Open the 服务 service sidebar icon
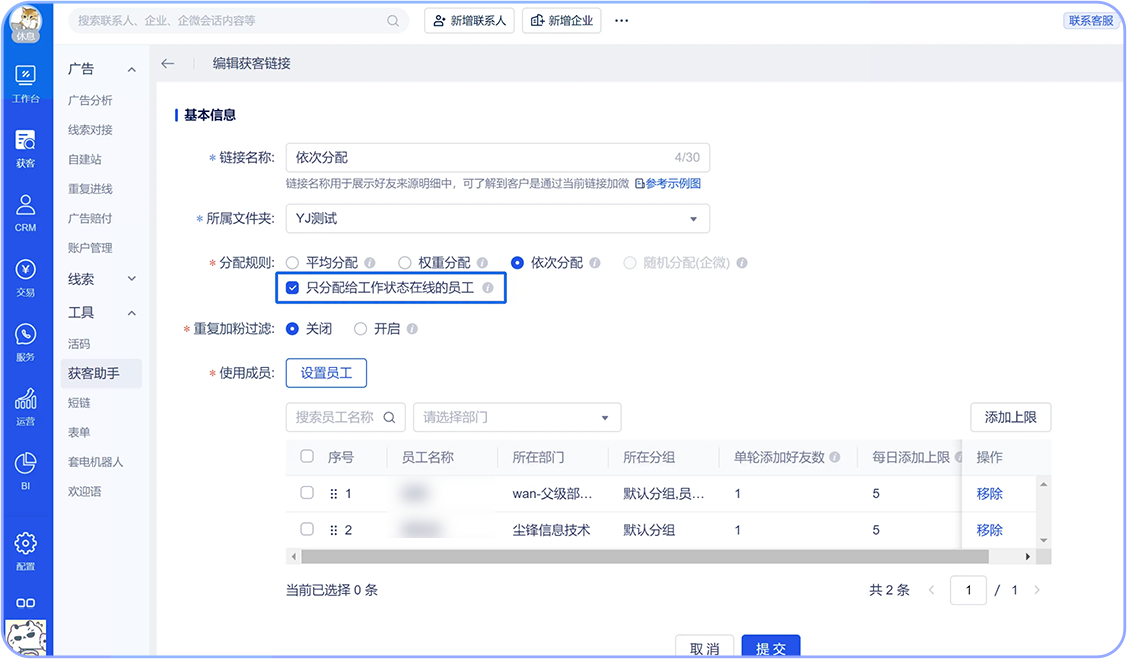 (x=25, y=341)
